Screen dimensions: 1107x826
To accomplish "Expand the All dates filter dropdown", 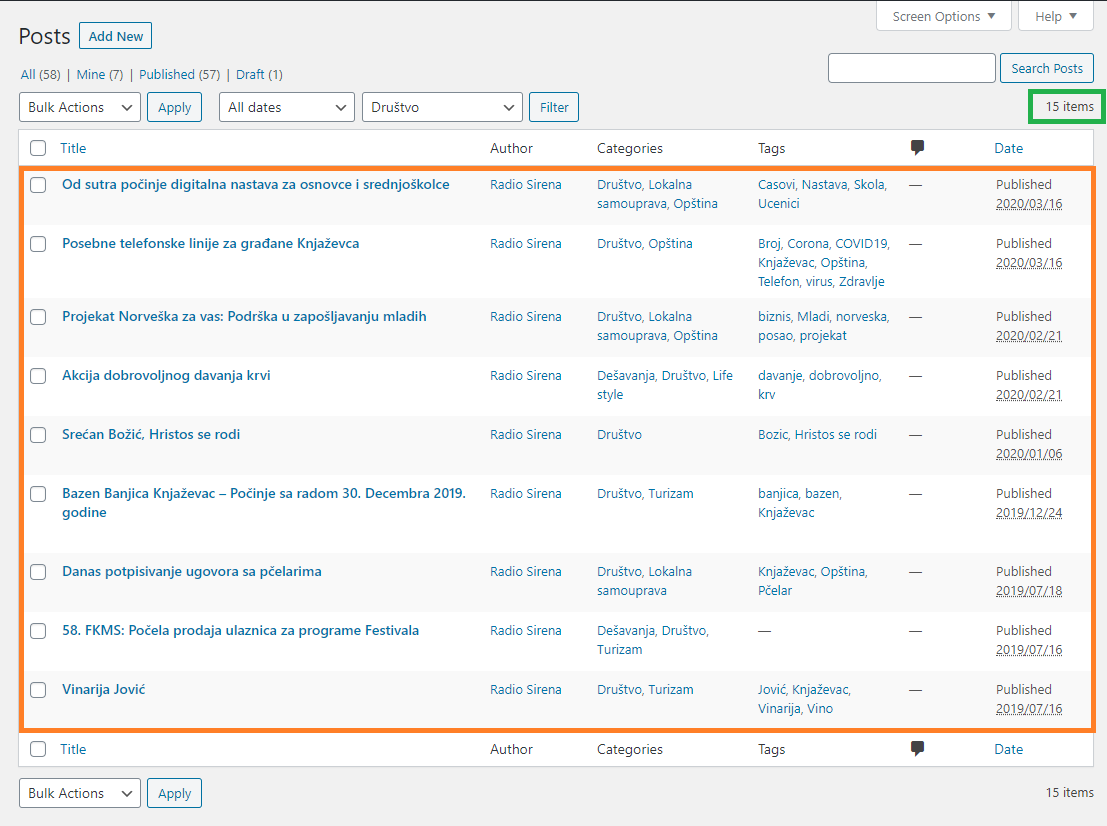I will click(x=287, y=107).
